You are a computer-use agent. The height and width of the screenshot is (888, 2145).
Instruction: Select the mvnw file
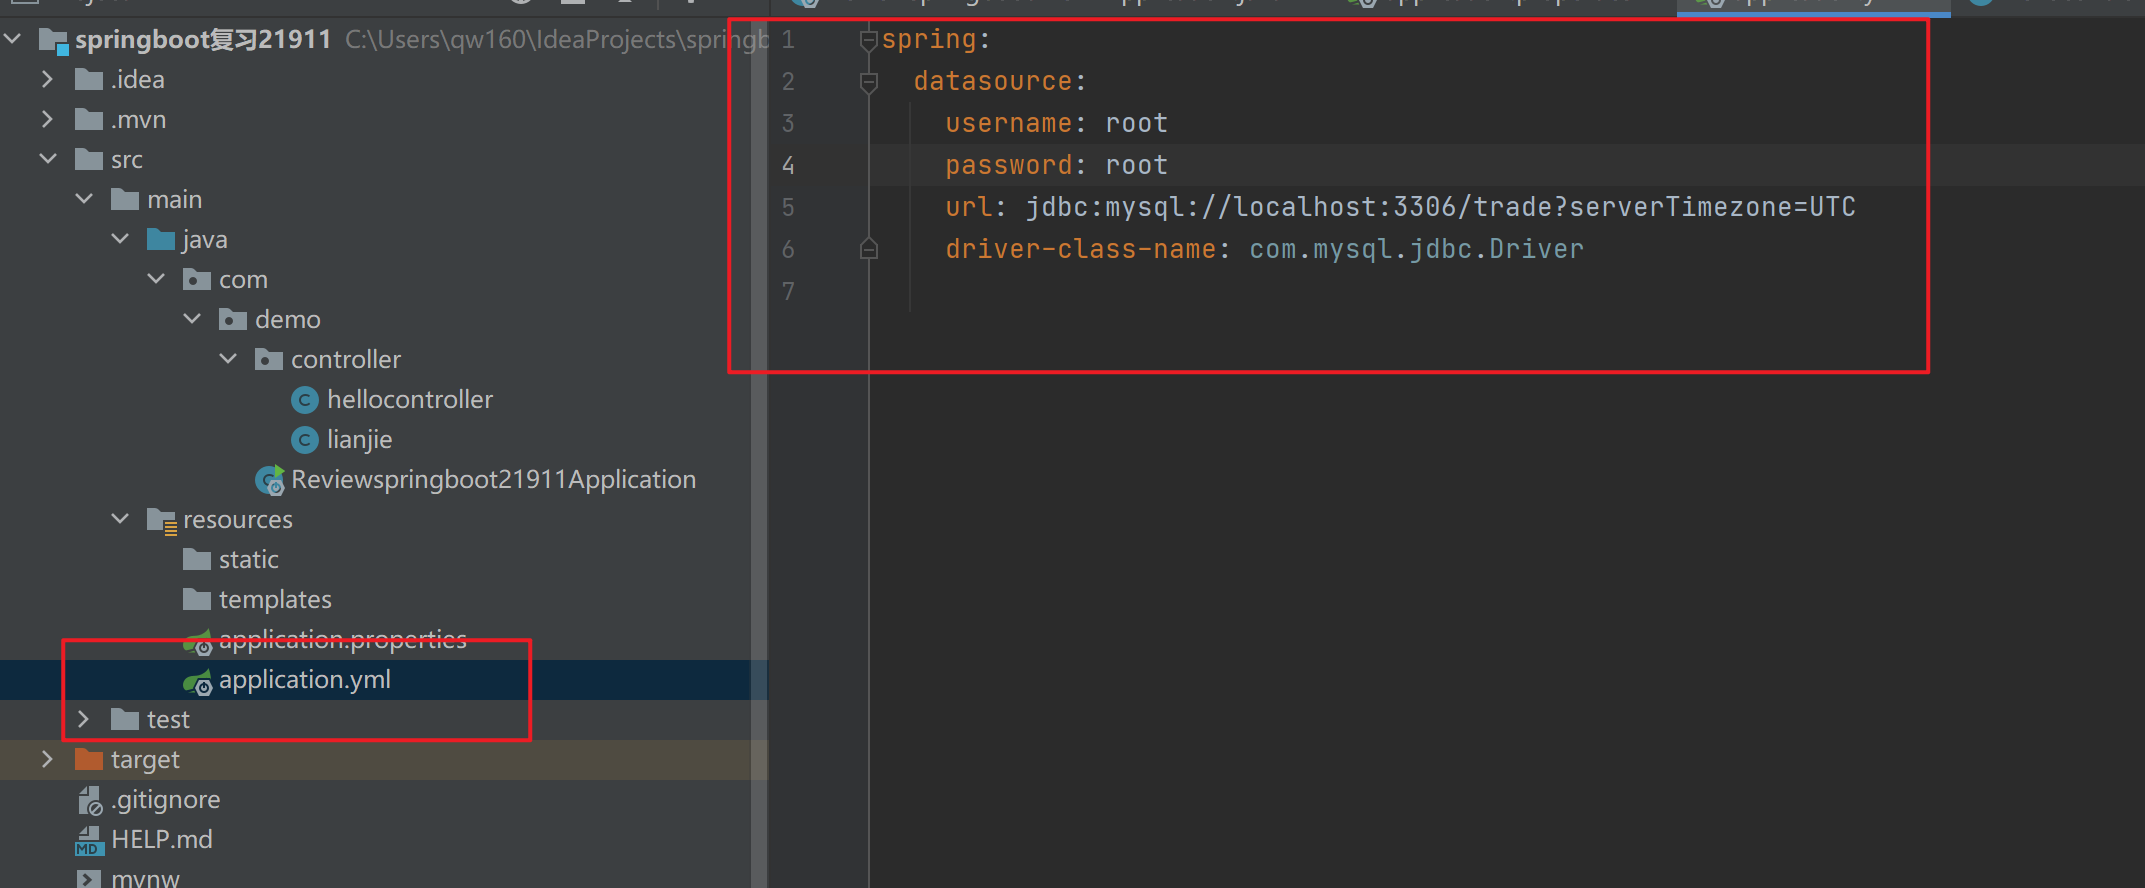145,878
